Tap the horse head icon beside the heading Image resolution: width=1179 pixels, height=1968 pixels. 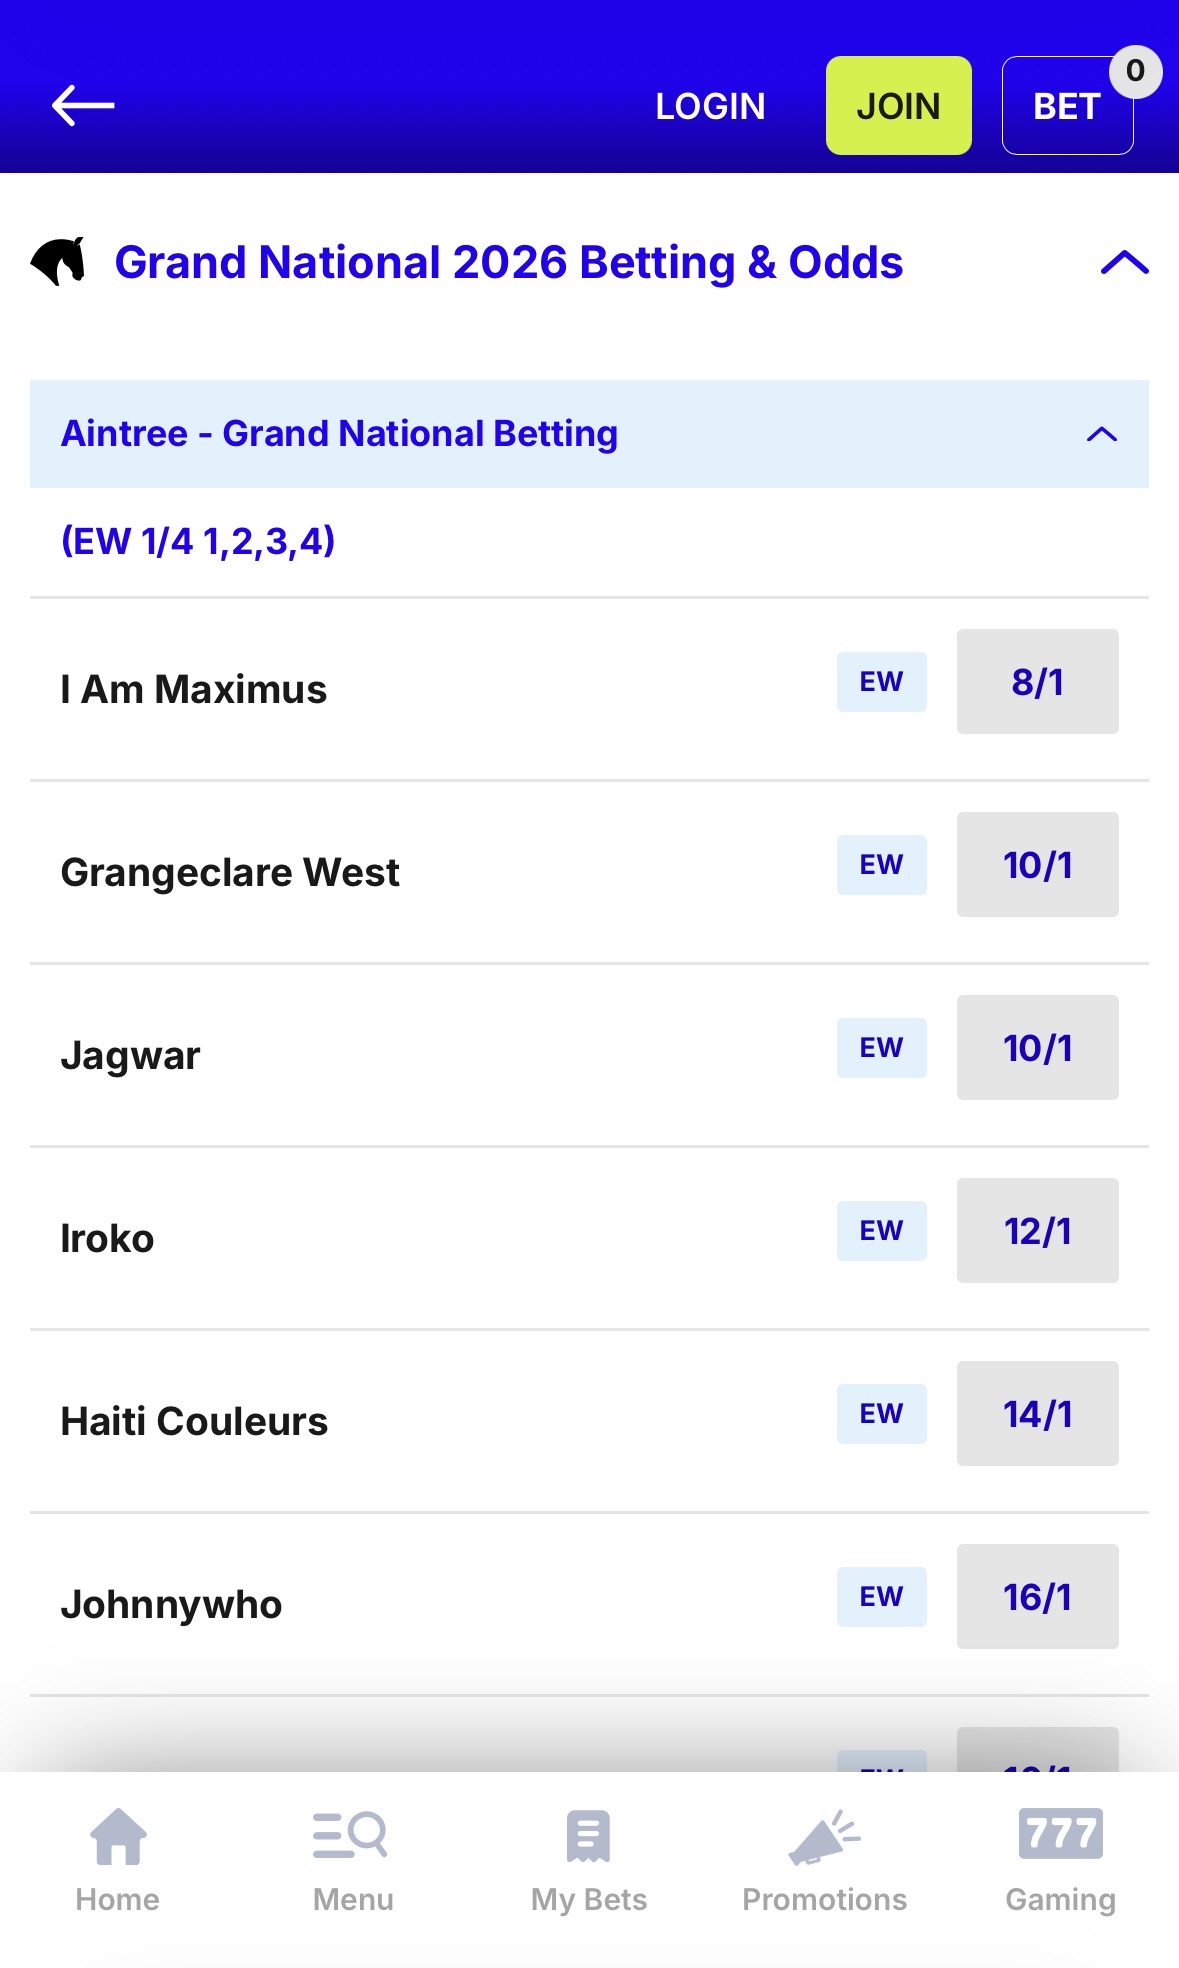point(61,262)
